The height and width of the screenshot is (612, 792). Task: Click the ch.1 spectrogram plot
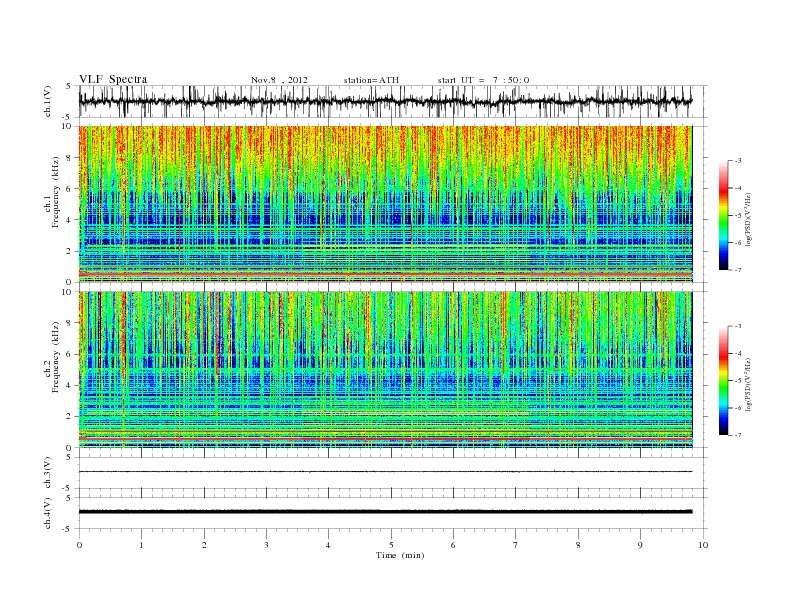point(385,204)
